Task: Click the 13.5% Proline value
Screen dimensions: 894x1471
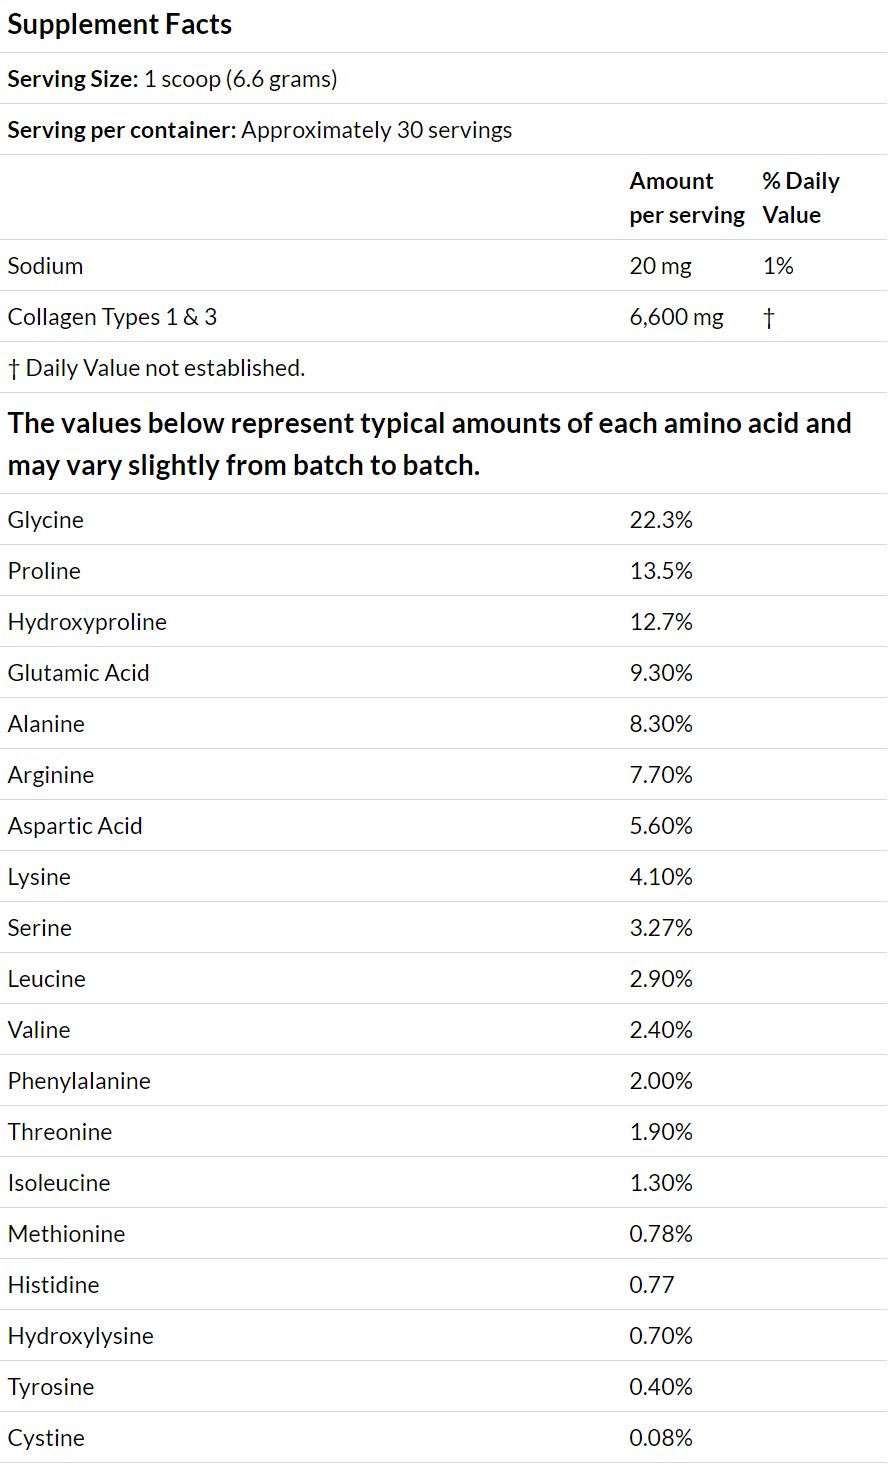Action: tap(661, 571)
